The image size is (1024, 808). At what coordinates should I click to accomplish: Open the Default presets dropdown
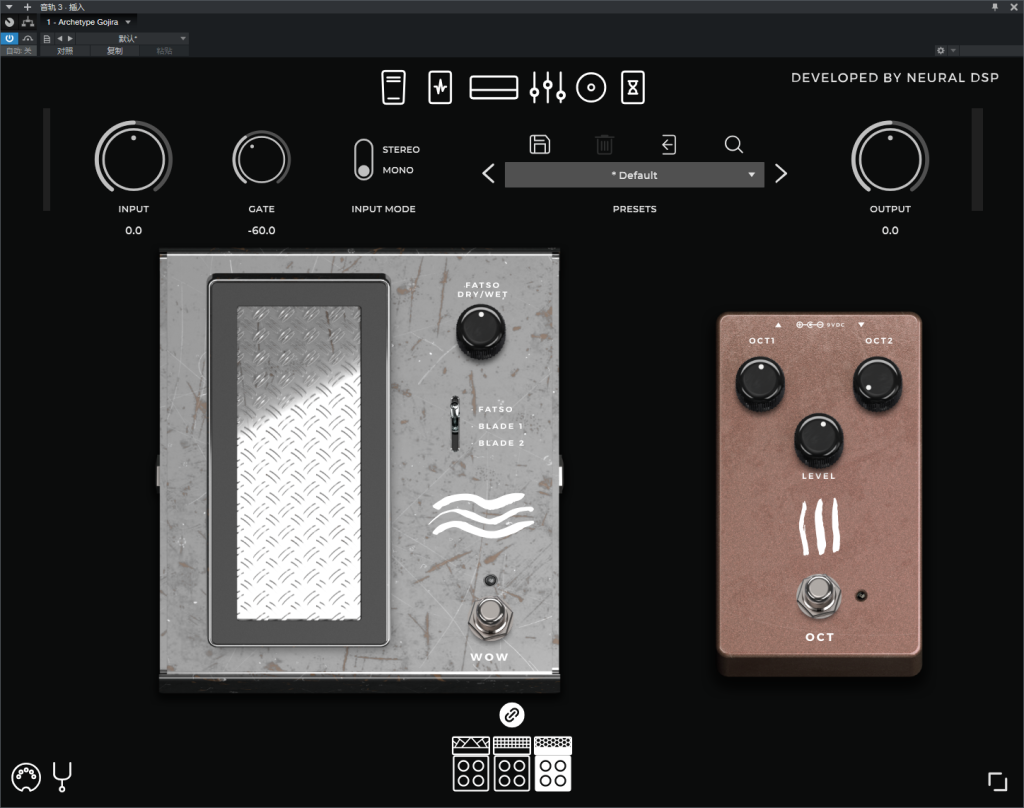[634, 175]
